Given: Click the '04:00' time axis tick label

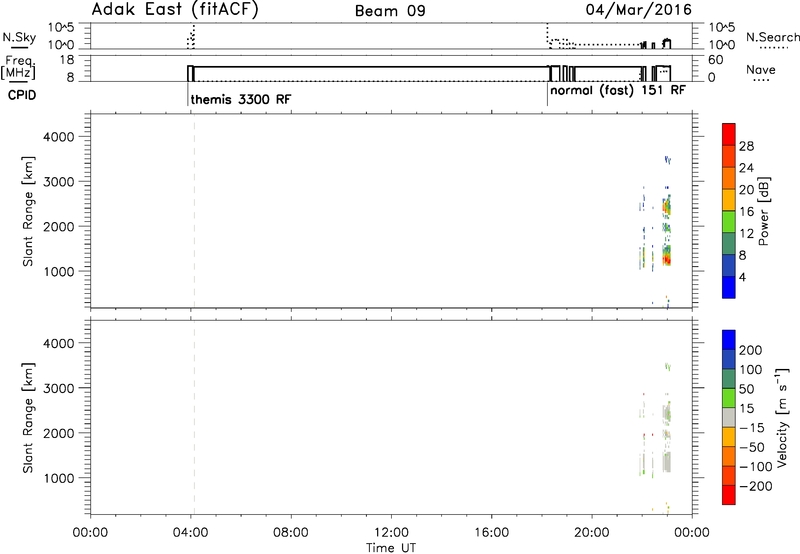Looking at the screenshot, I should [x=190, y=533].
